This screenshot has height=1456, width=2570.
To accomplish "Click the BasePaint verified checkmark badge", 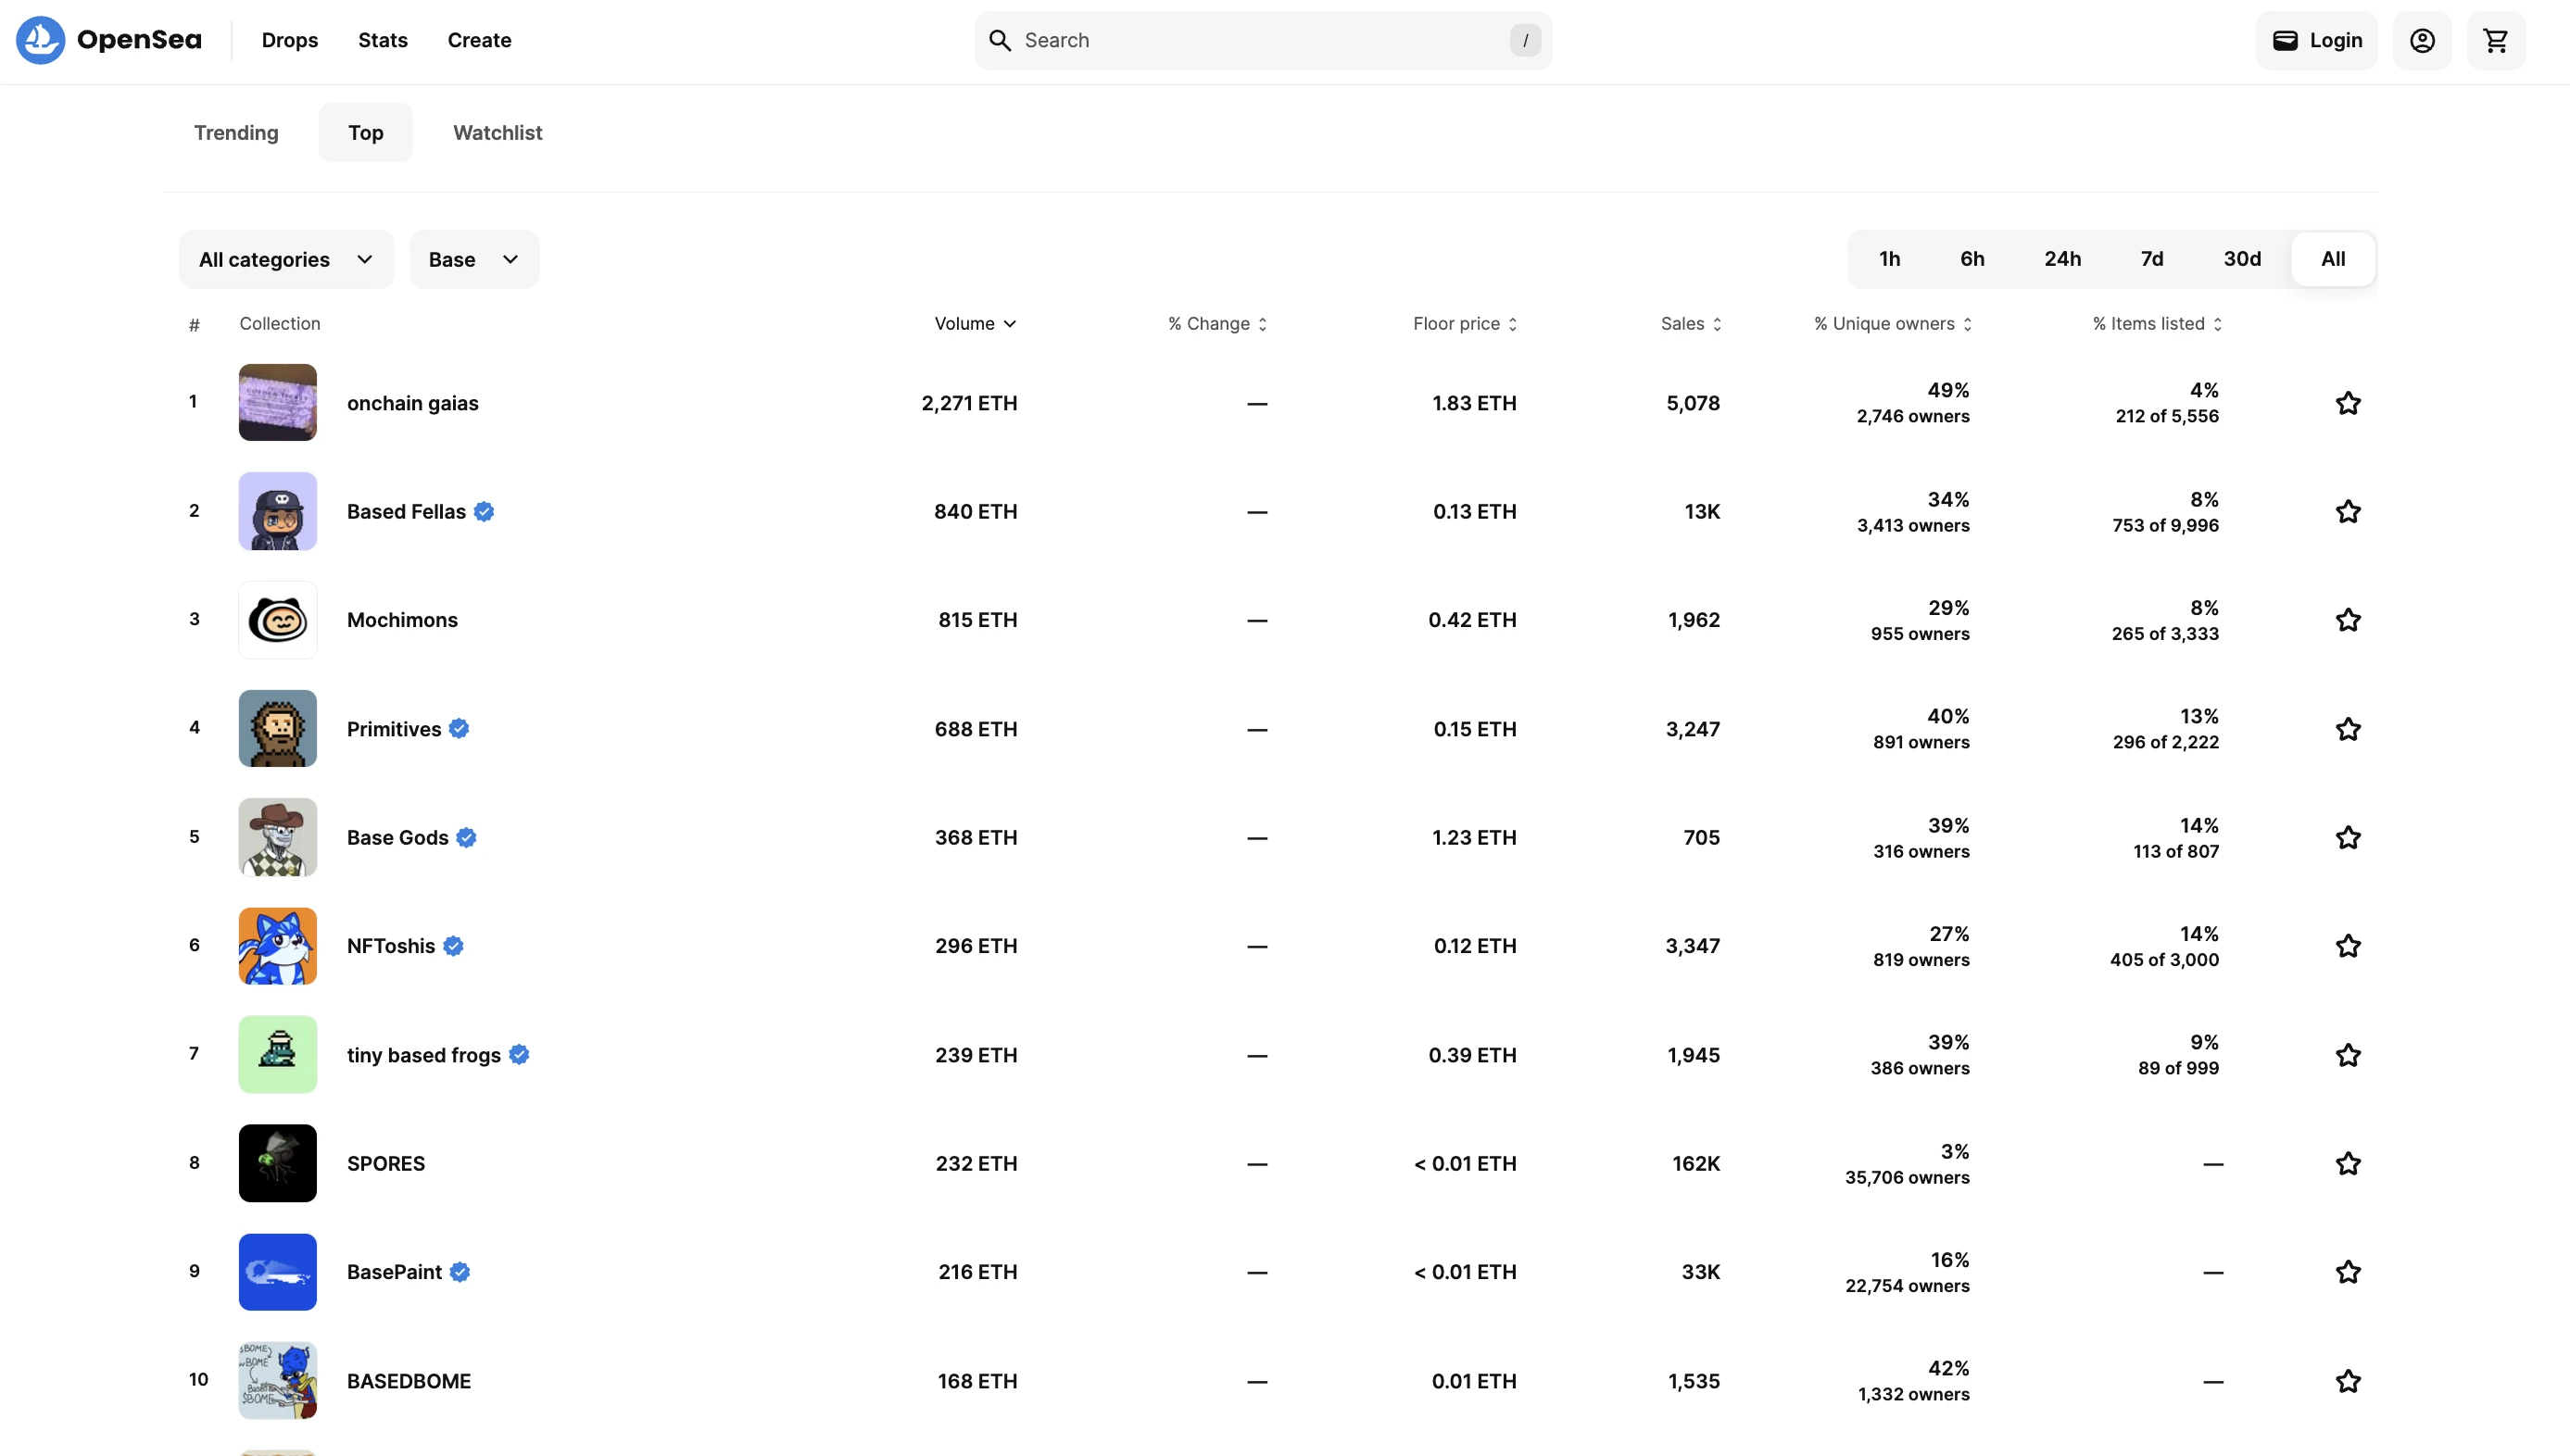I will [460, 1272].
